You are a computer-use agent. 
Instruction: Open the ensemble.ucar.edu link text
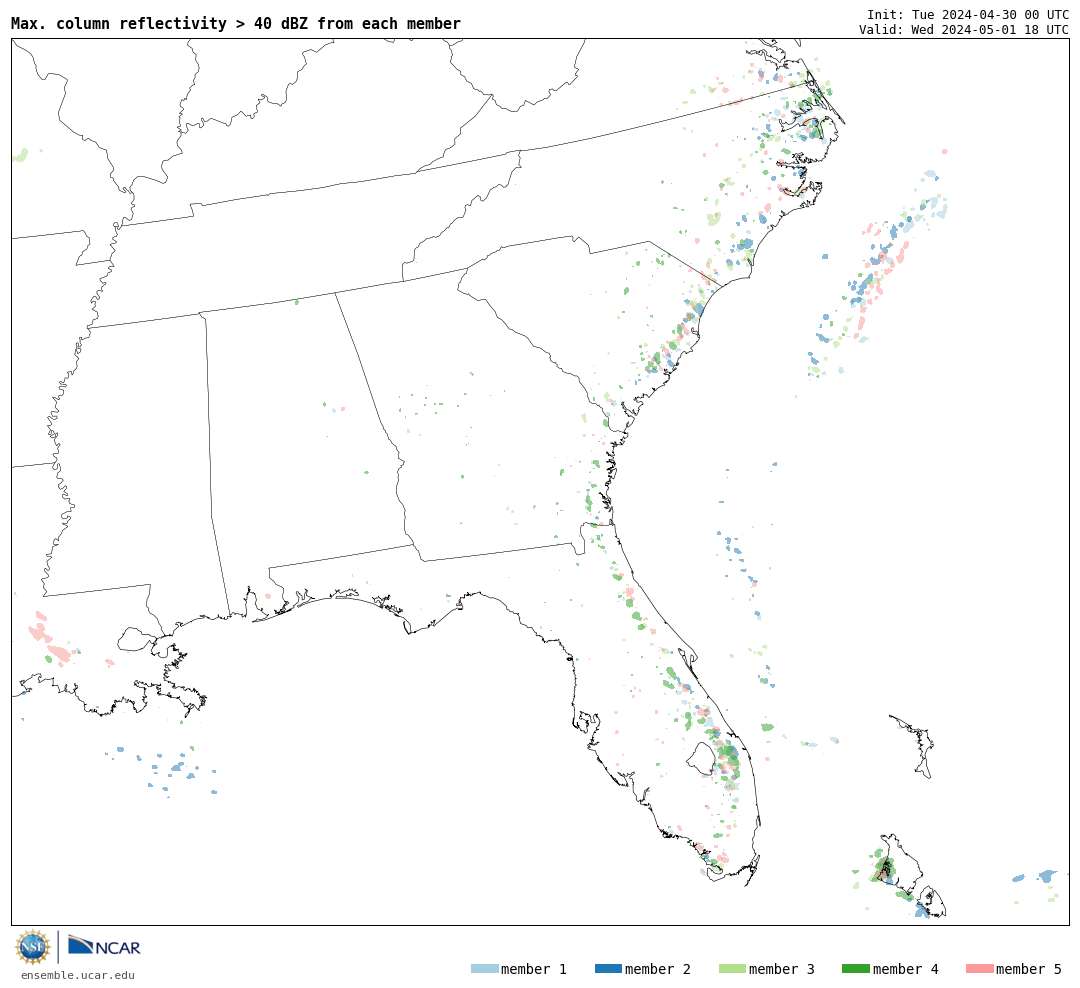point(78,975)
